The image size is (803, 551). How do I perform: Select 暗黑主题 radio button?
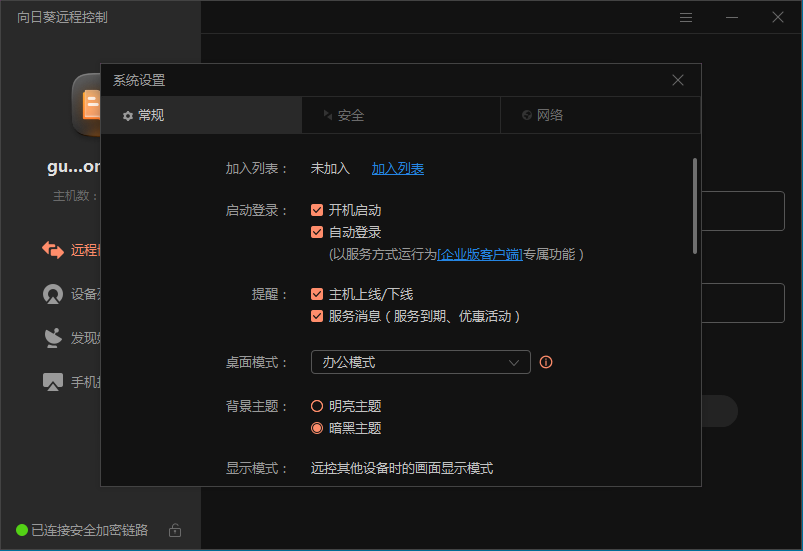317,428
